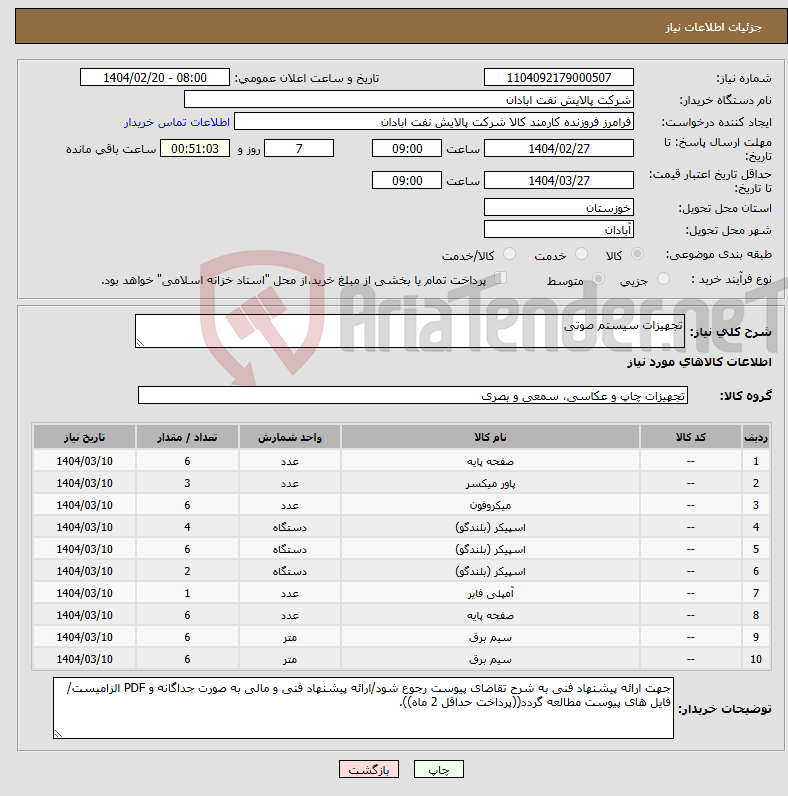Image resolution: width=788 pixels, height=796 pixels.
Task: Click the buyer name field شرکت پالایش نفت ابادان
Action: click(409, 100)
